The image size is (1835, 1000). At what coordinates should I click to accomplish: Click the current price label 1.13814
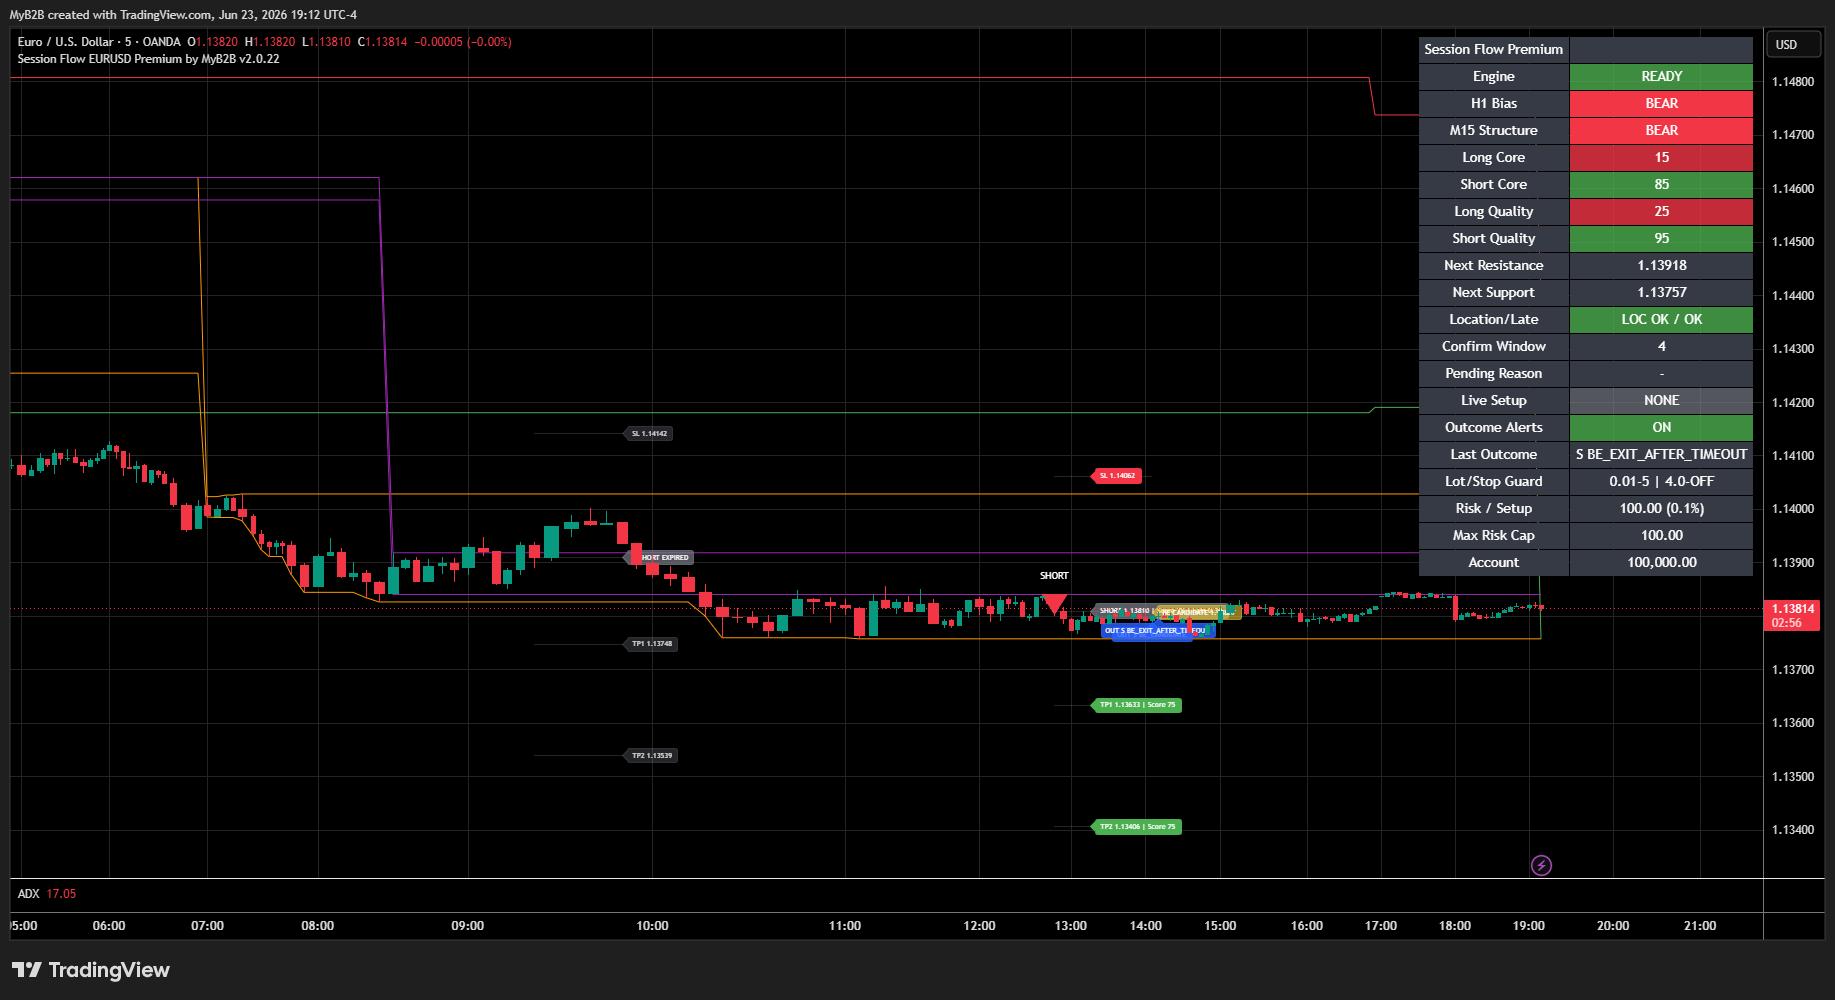tap(1793, 609)
